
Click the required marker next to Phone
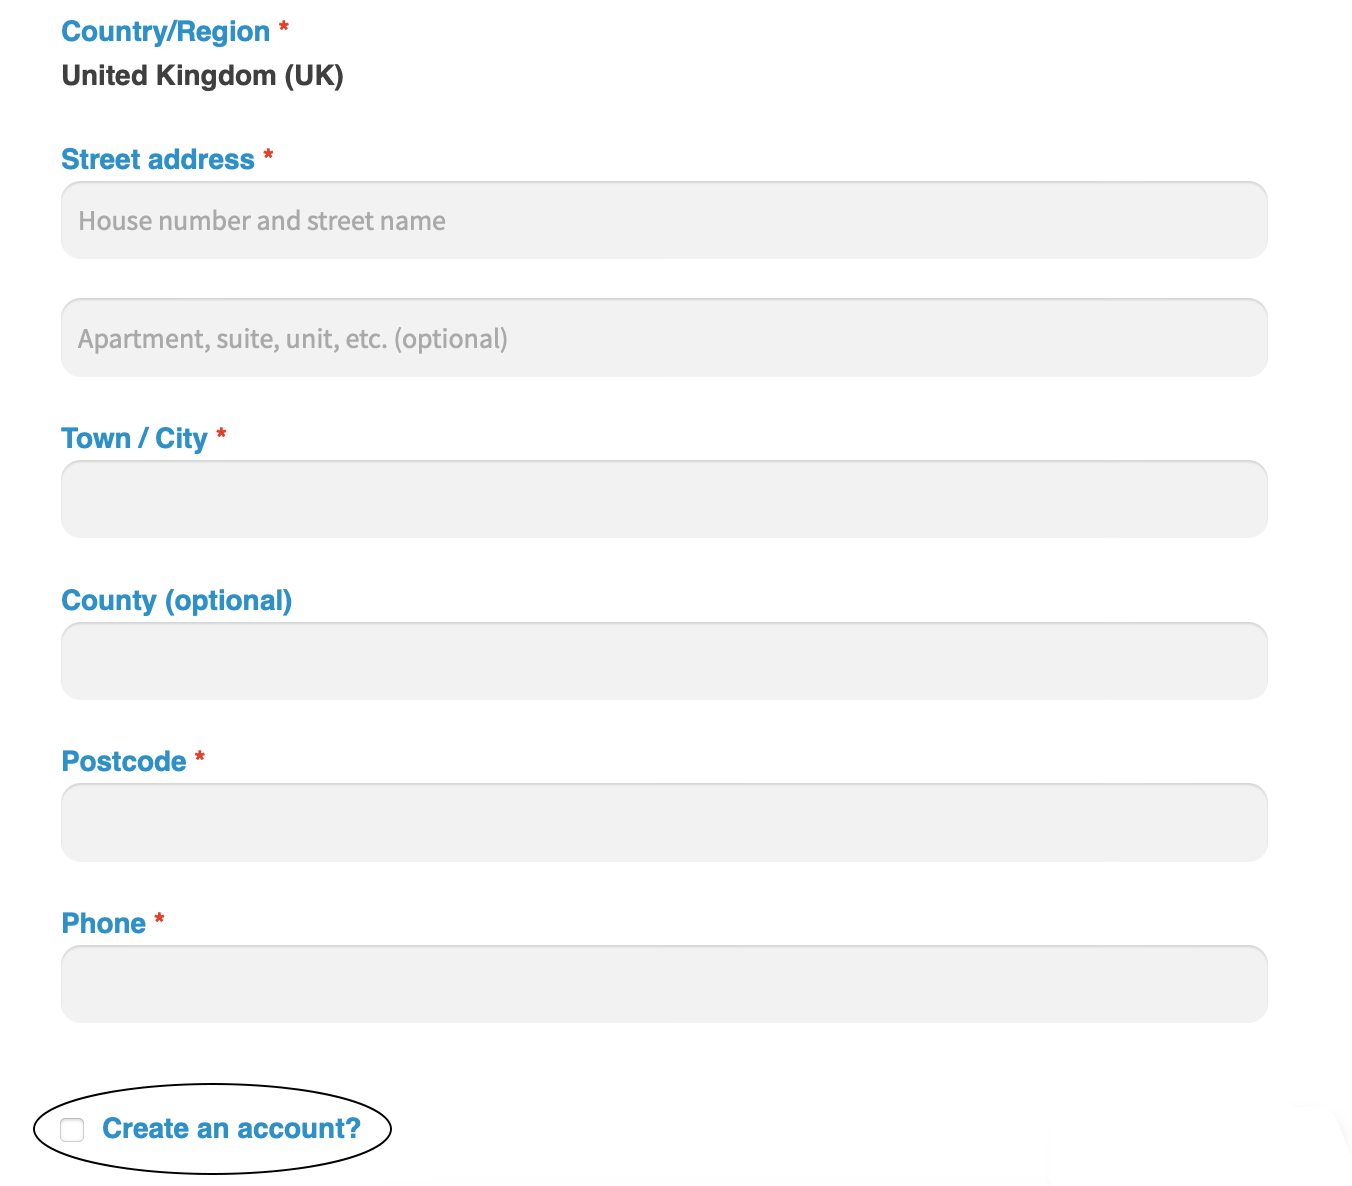tap(159, 920)
